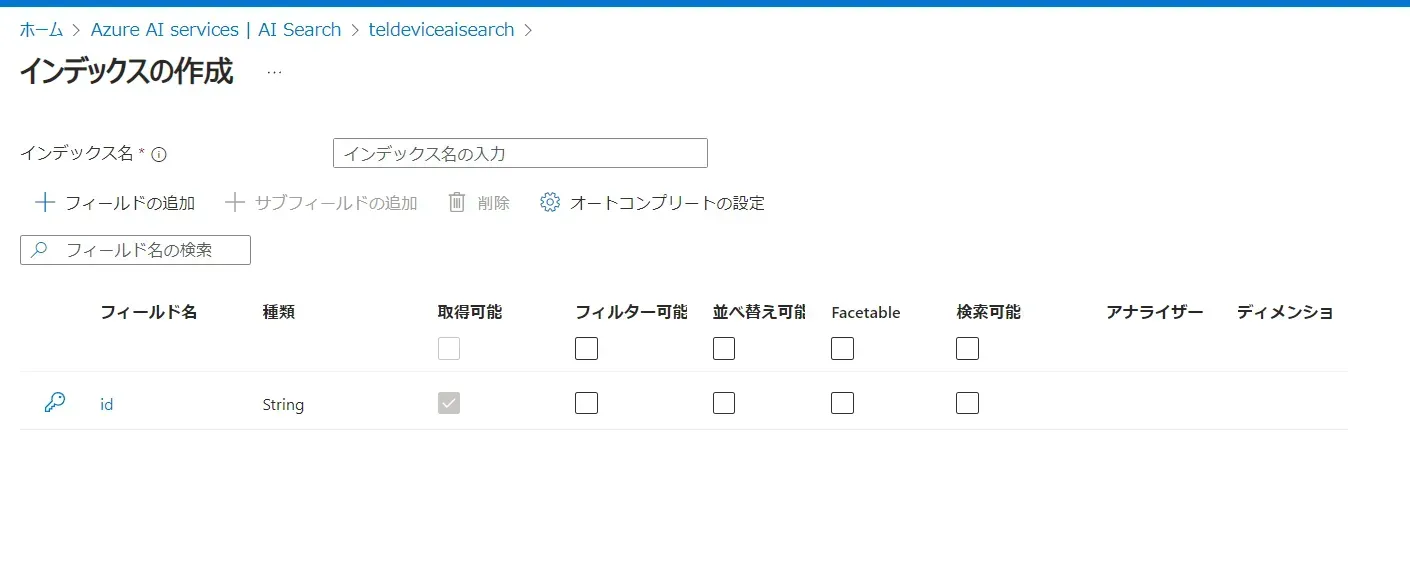Open Azure AI services | AI Search breadcrumb
The height and width of the screenshot is (584, 1410).
(x=216, y=30)
